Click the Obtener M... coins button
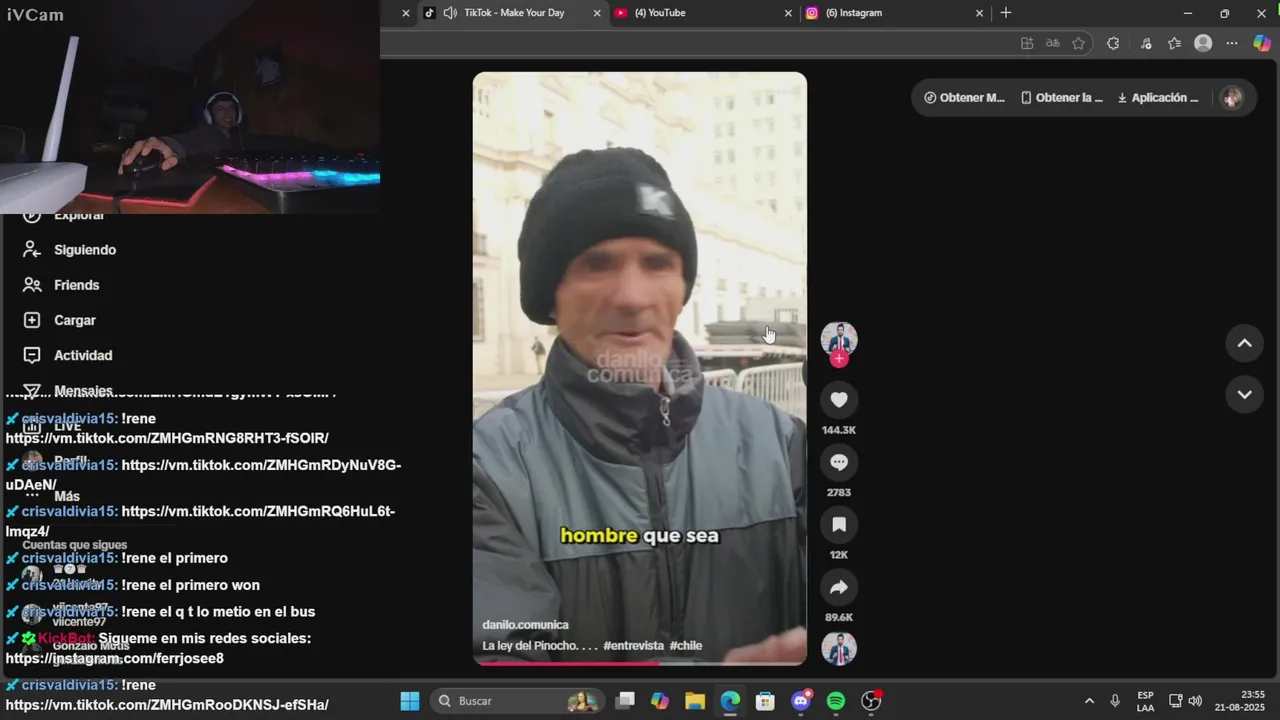1280x720 pixels. [965, 98]
